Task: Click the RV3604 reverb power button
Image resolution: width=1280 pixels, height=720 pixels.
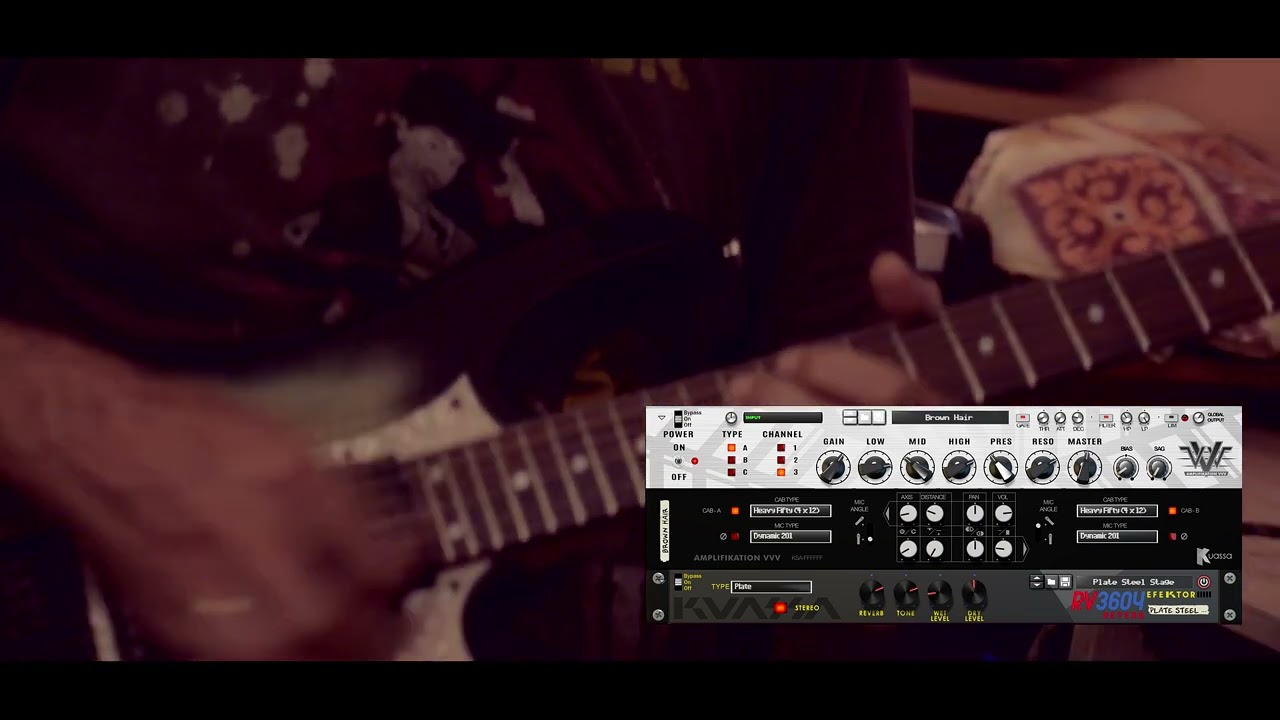Action: point(1204,582)
